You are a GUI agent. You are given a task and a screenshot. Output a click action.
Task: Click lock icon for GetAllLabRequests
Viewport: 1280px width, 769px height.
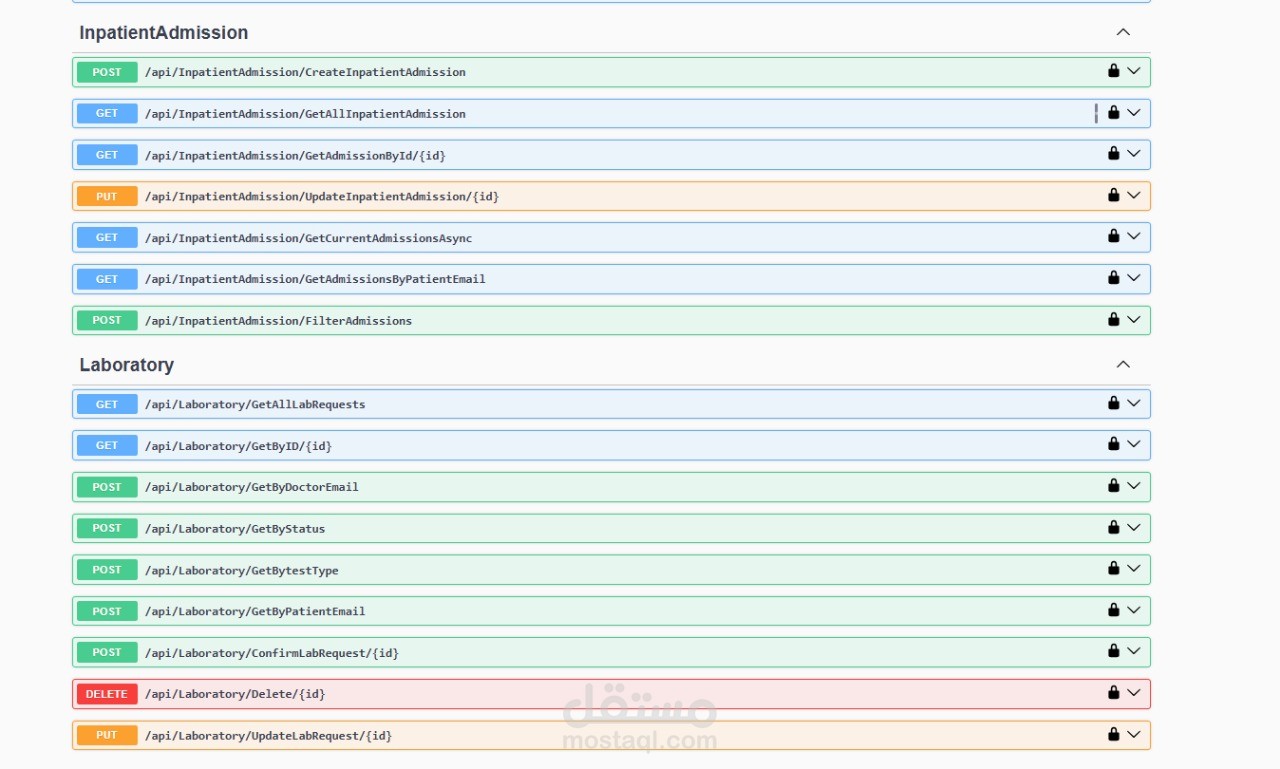pyautogui.click(x=1113, y=403)
